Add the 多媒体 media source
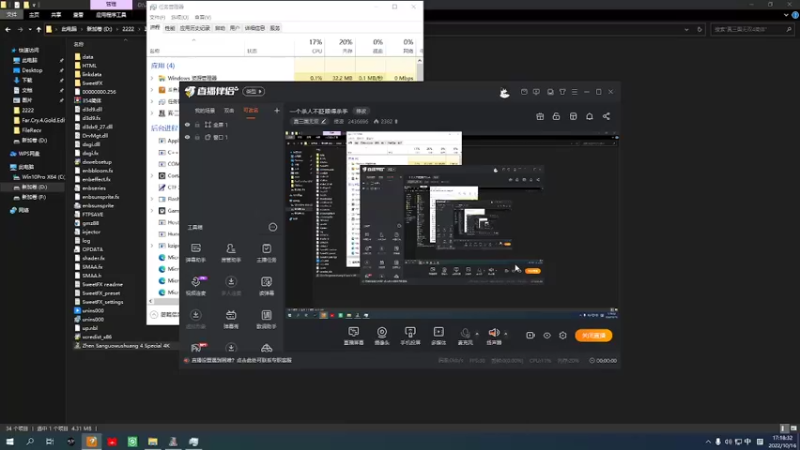Screen dimensions: 800x450 pyautogui.click(x=438, y=336)
